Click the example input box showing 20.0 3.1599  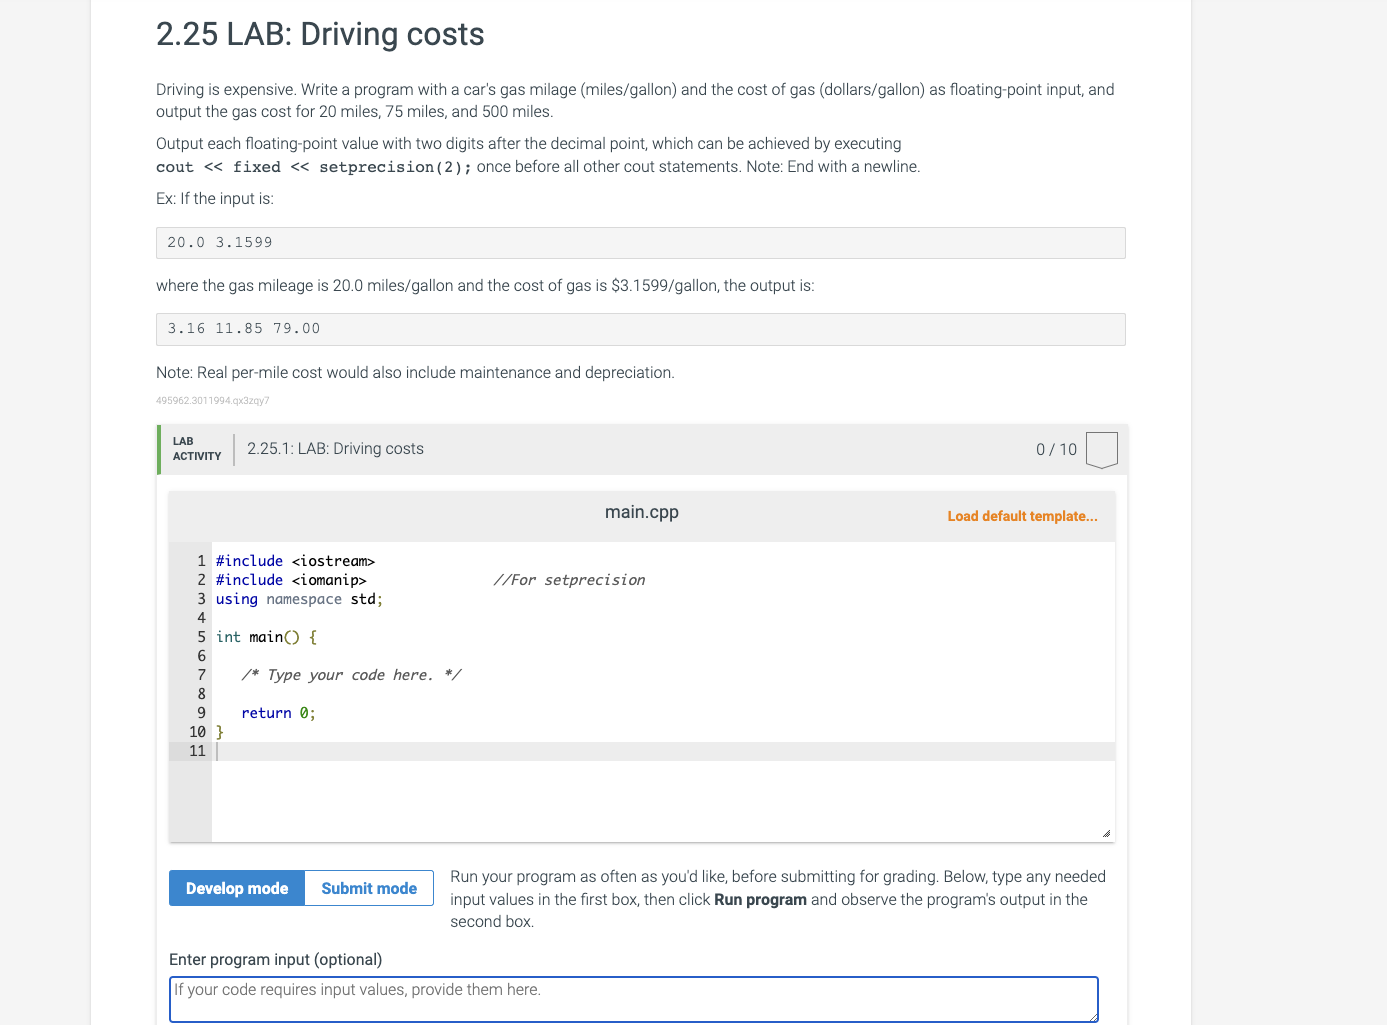640,242
